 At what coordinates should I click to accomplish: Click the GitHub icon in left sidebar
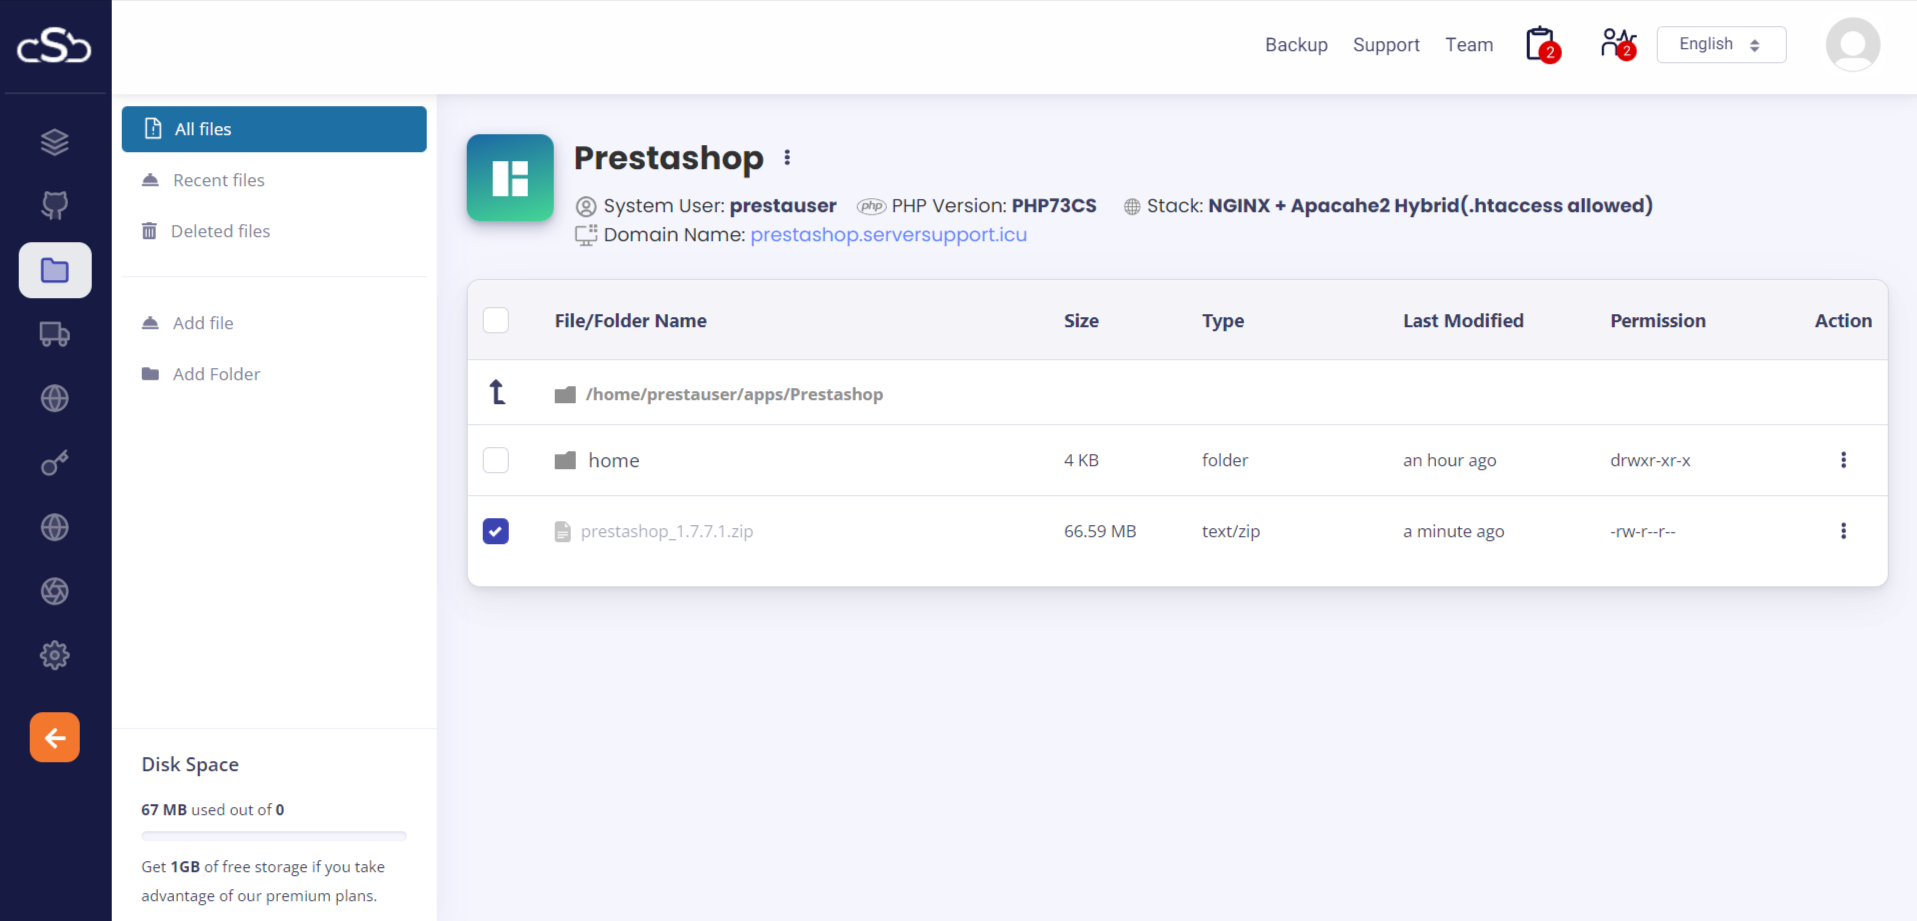(x=55, y=206)
